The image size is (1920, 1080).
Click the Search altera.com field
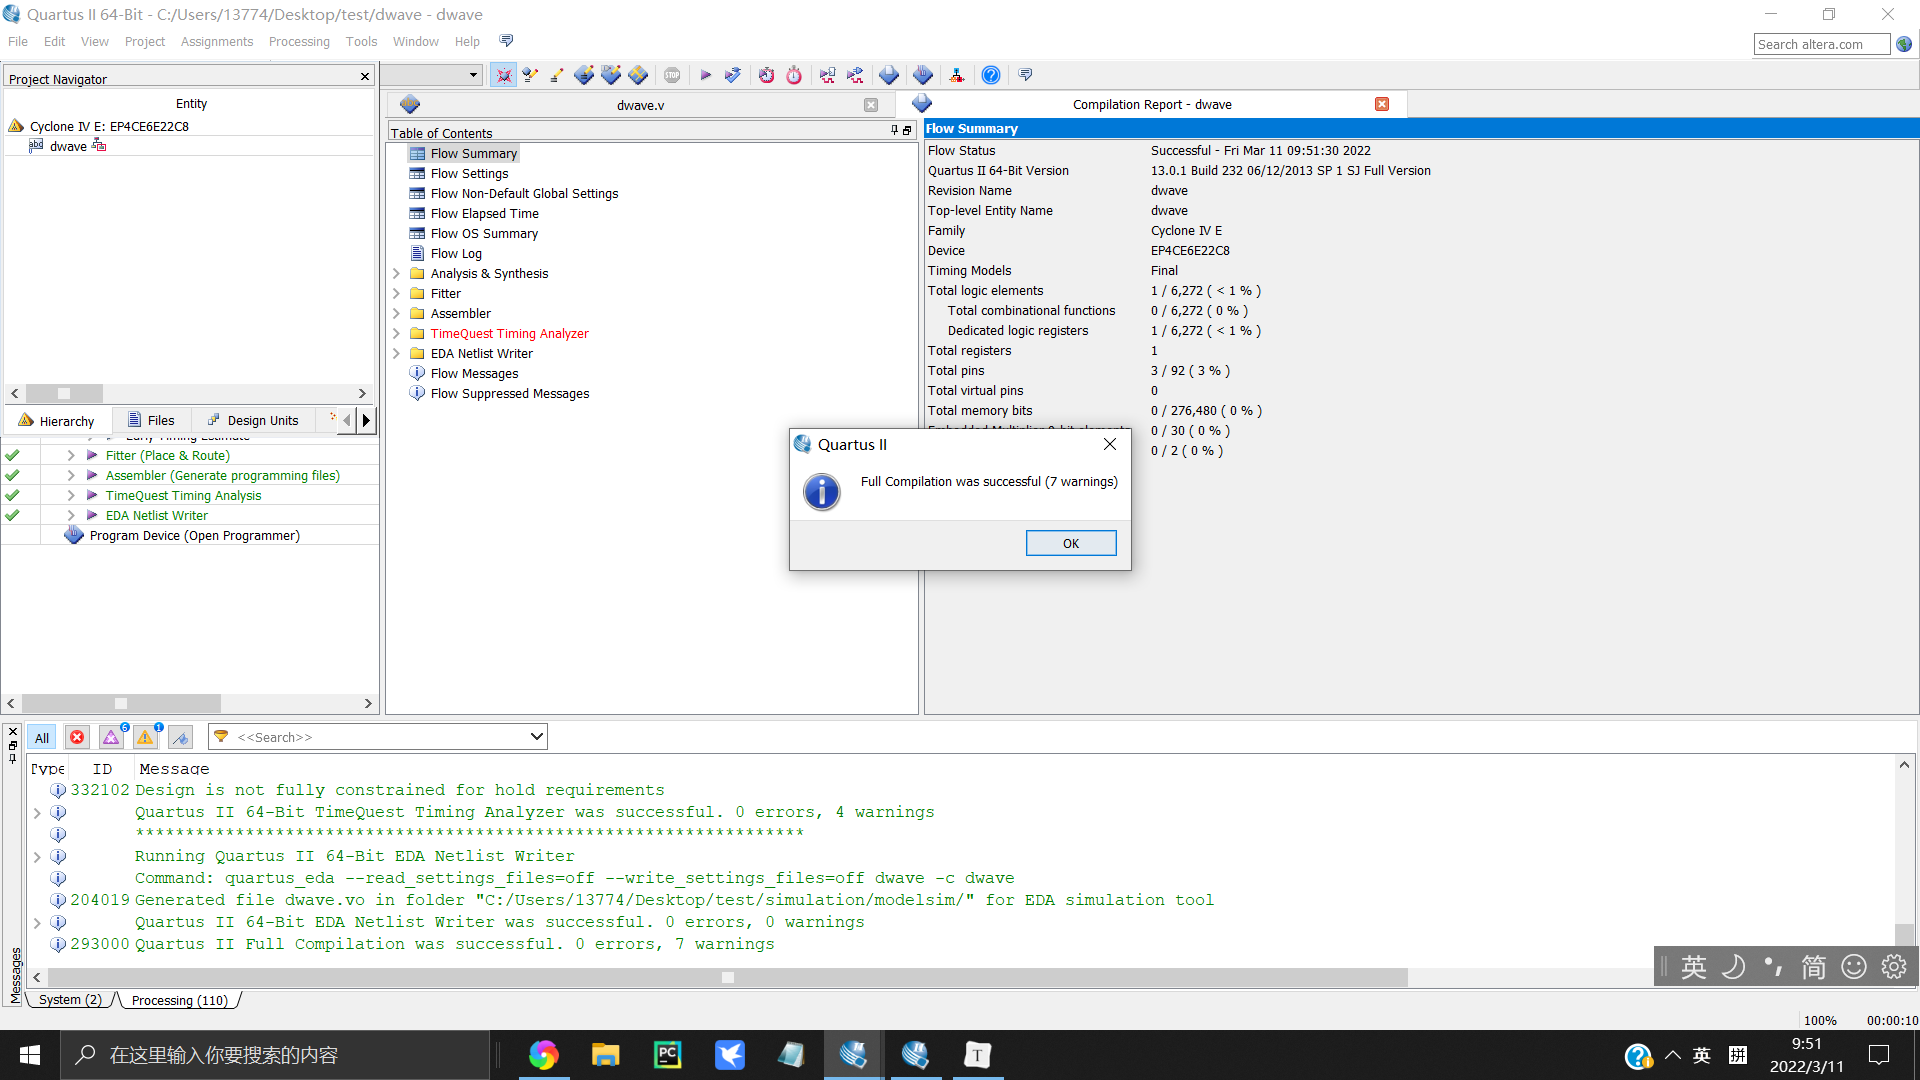click(x=1822, y=44)
